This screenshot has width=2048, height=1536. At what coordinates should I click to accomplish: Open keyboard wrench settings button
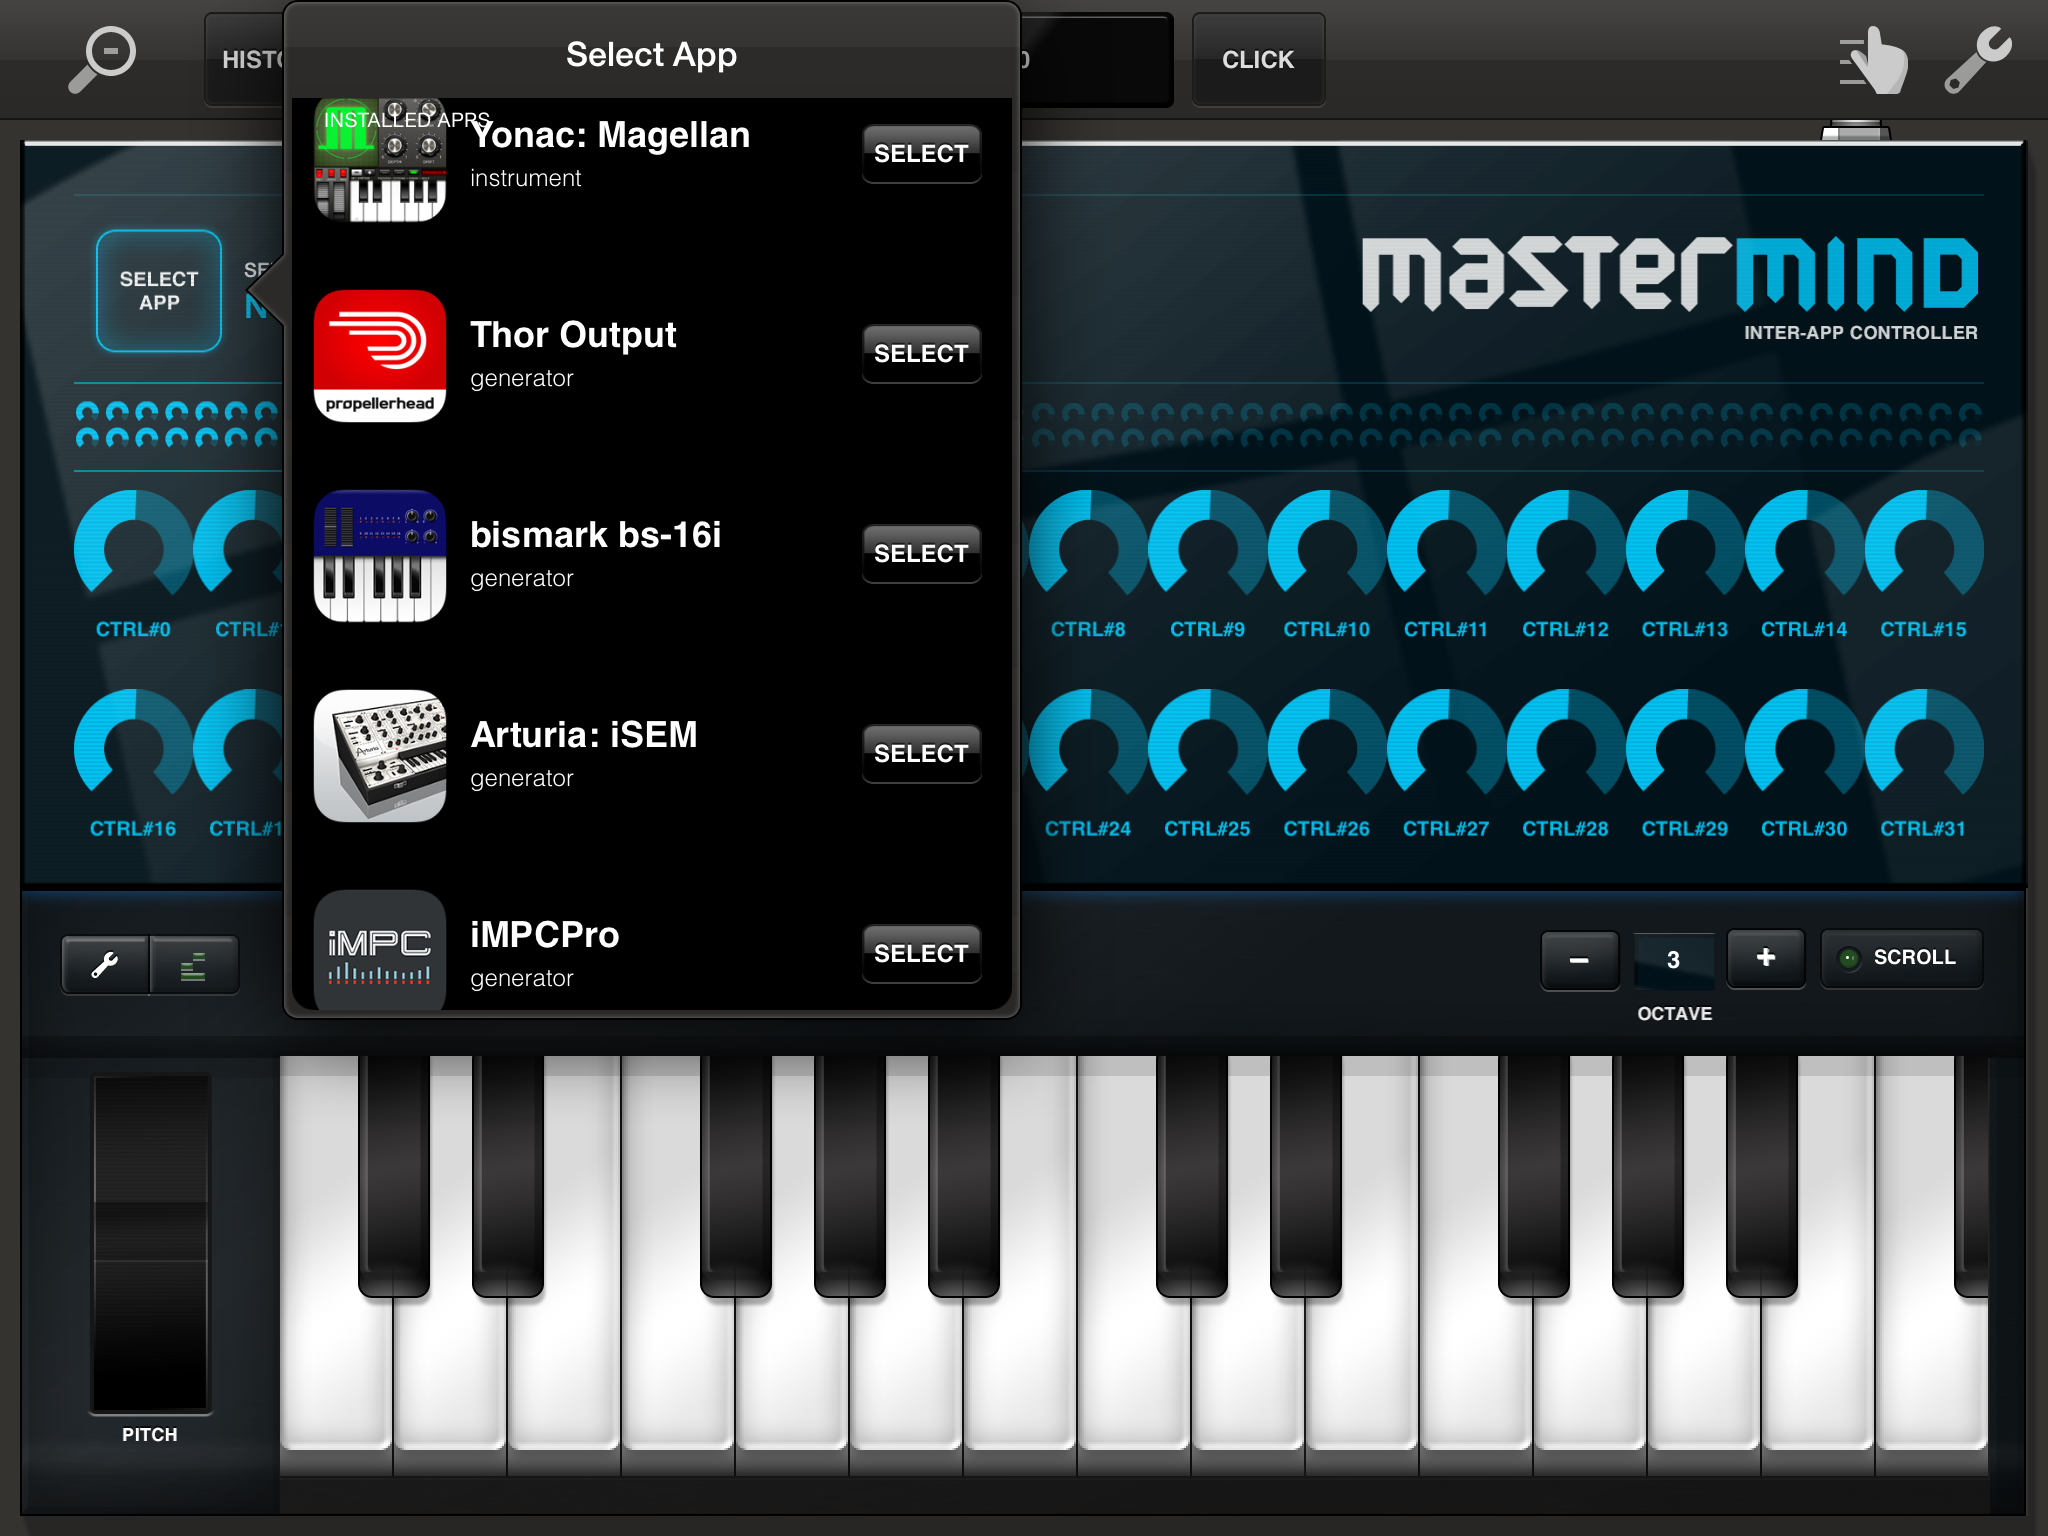point(105,965)
